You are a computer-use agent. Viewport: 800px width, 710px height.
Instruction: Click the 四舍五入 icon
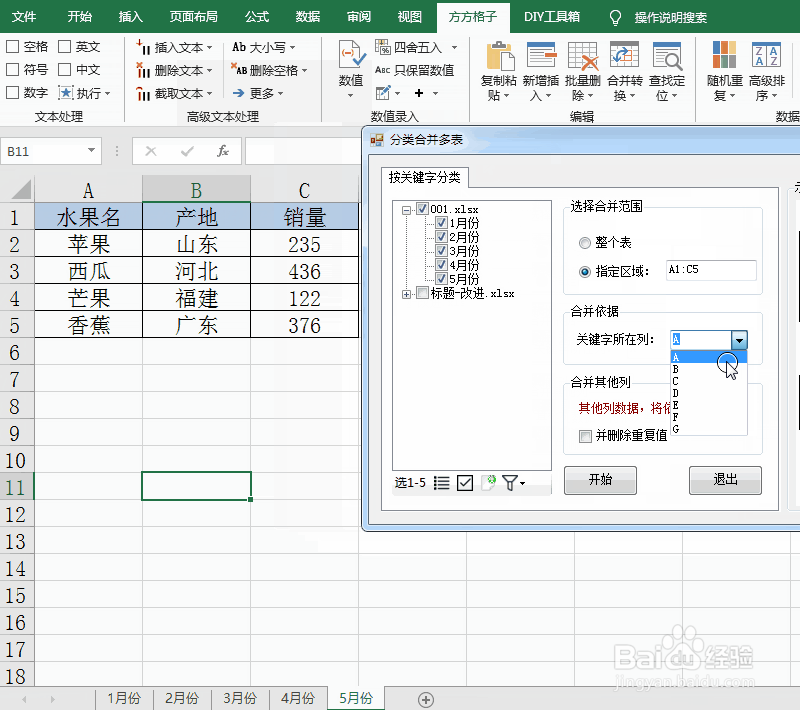tap(383, 47)
